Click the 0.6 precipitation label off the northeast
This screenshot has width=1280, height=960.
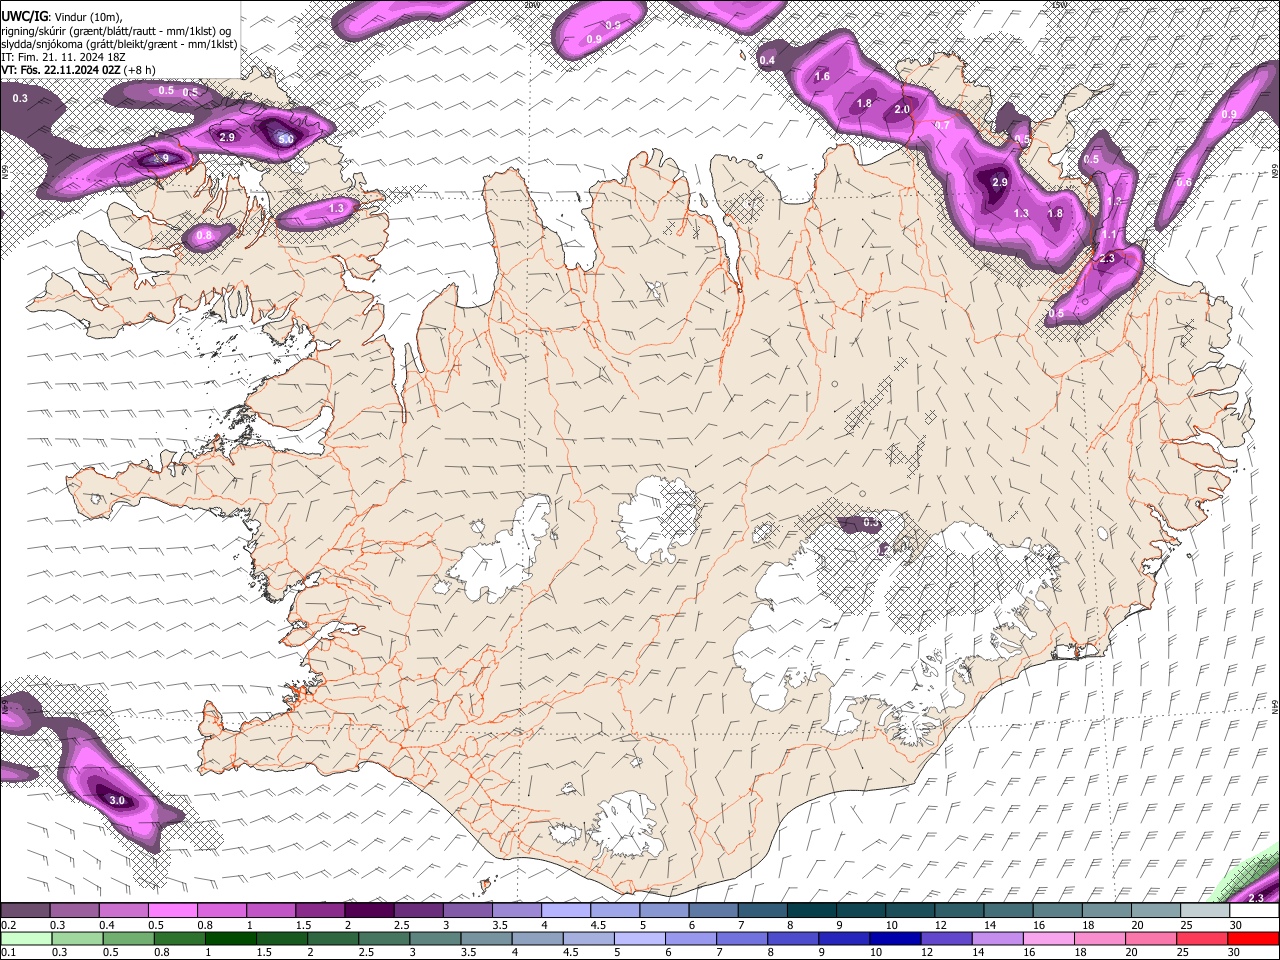pos(1184,183)
